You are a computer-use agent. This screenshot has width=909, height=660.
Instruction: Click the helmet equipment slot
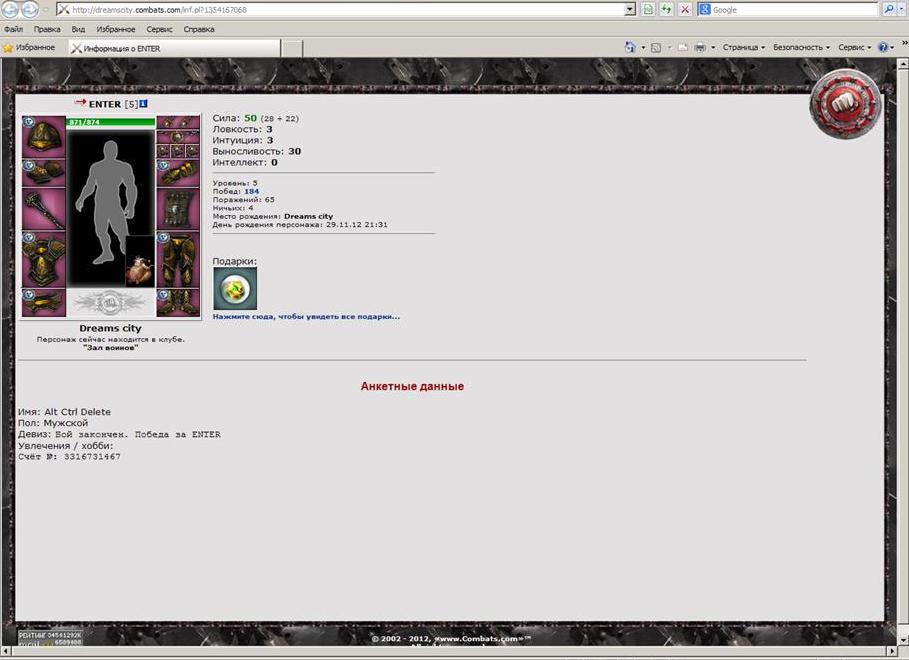[x=44, y=136]
